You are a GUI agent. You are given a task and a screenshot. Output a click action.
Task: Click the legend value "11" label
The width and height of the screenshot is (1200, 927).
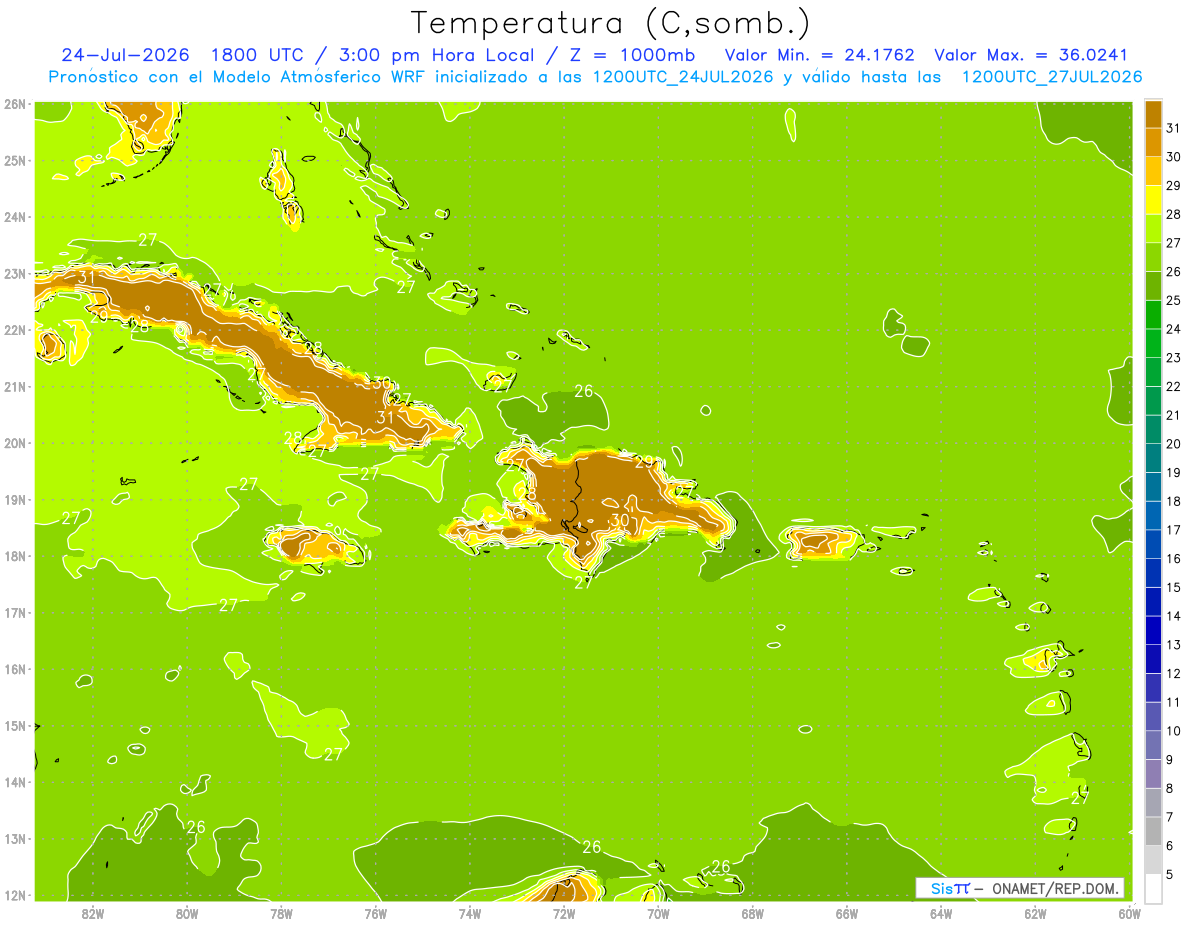tap(1173, 702)
